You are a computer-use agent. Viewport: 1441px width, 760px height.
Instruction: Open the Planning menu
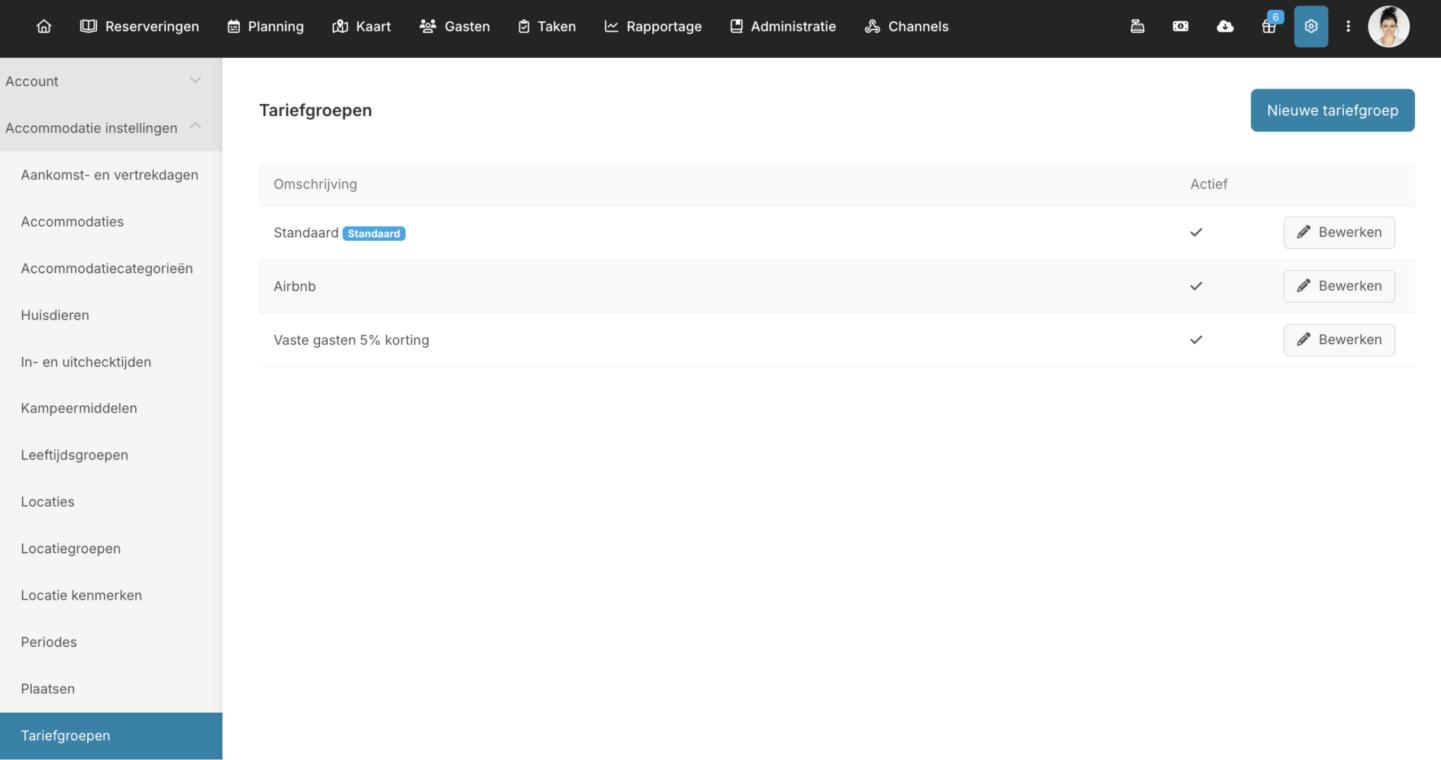coord(265,27)
